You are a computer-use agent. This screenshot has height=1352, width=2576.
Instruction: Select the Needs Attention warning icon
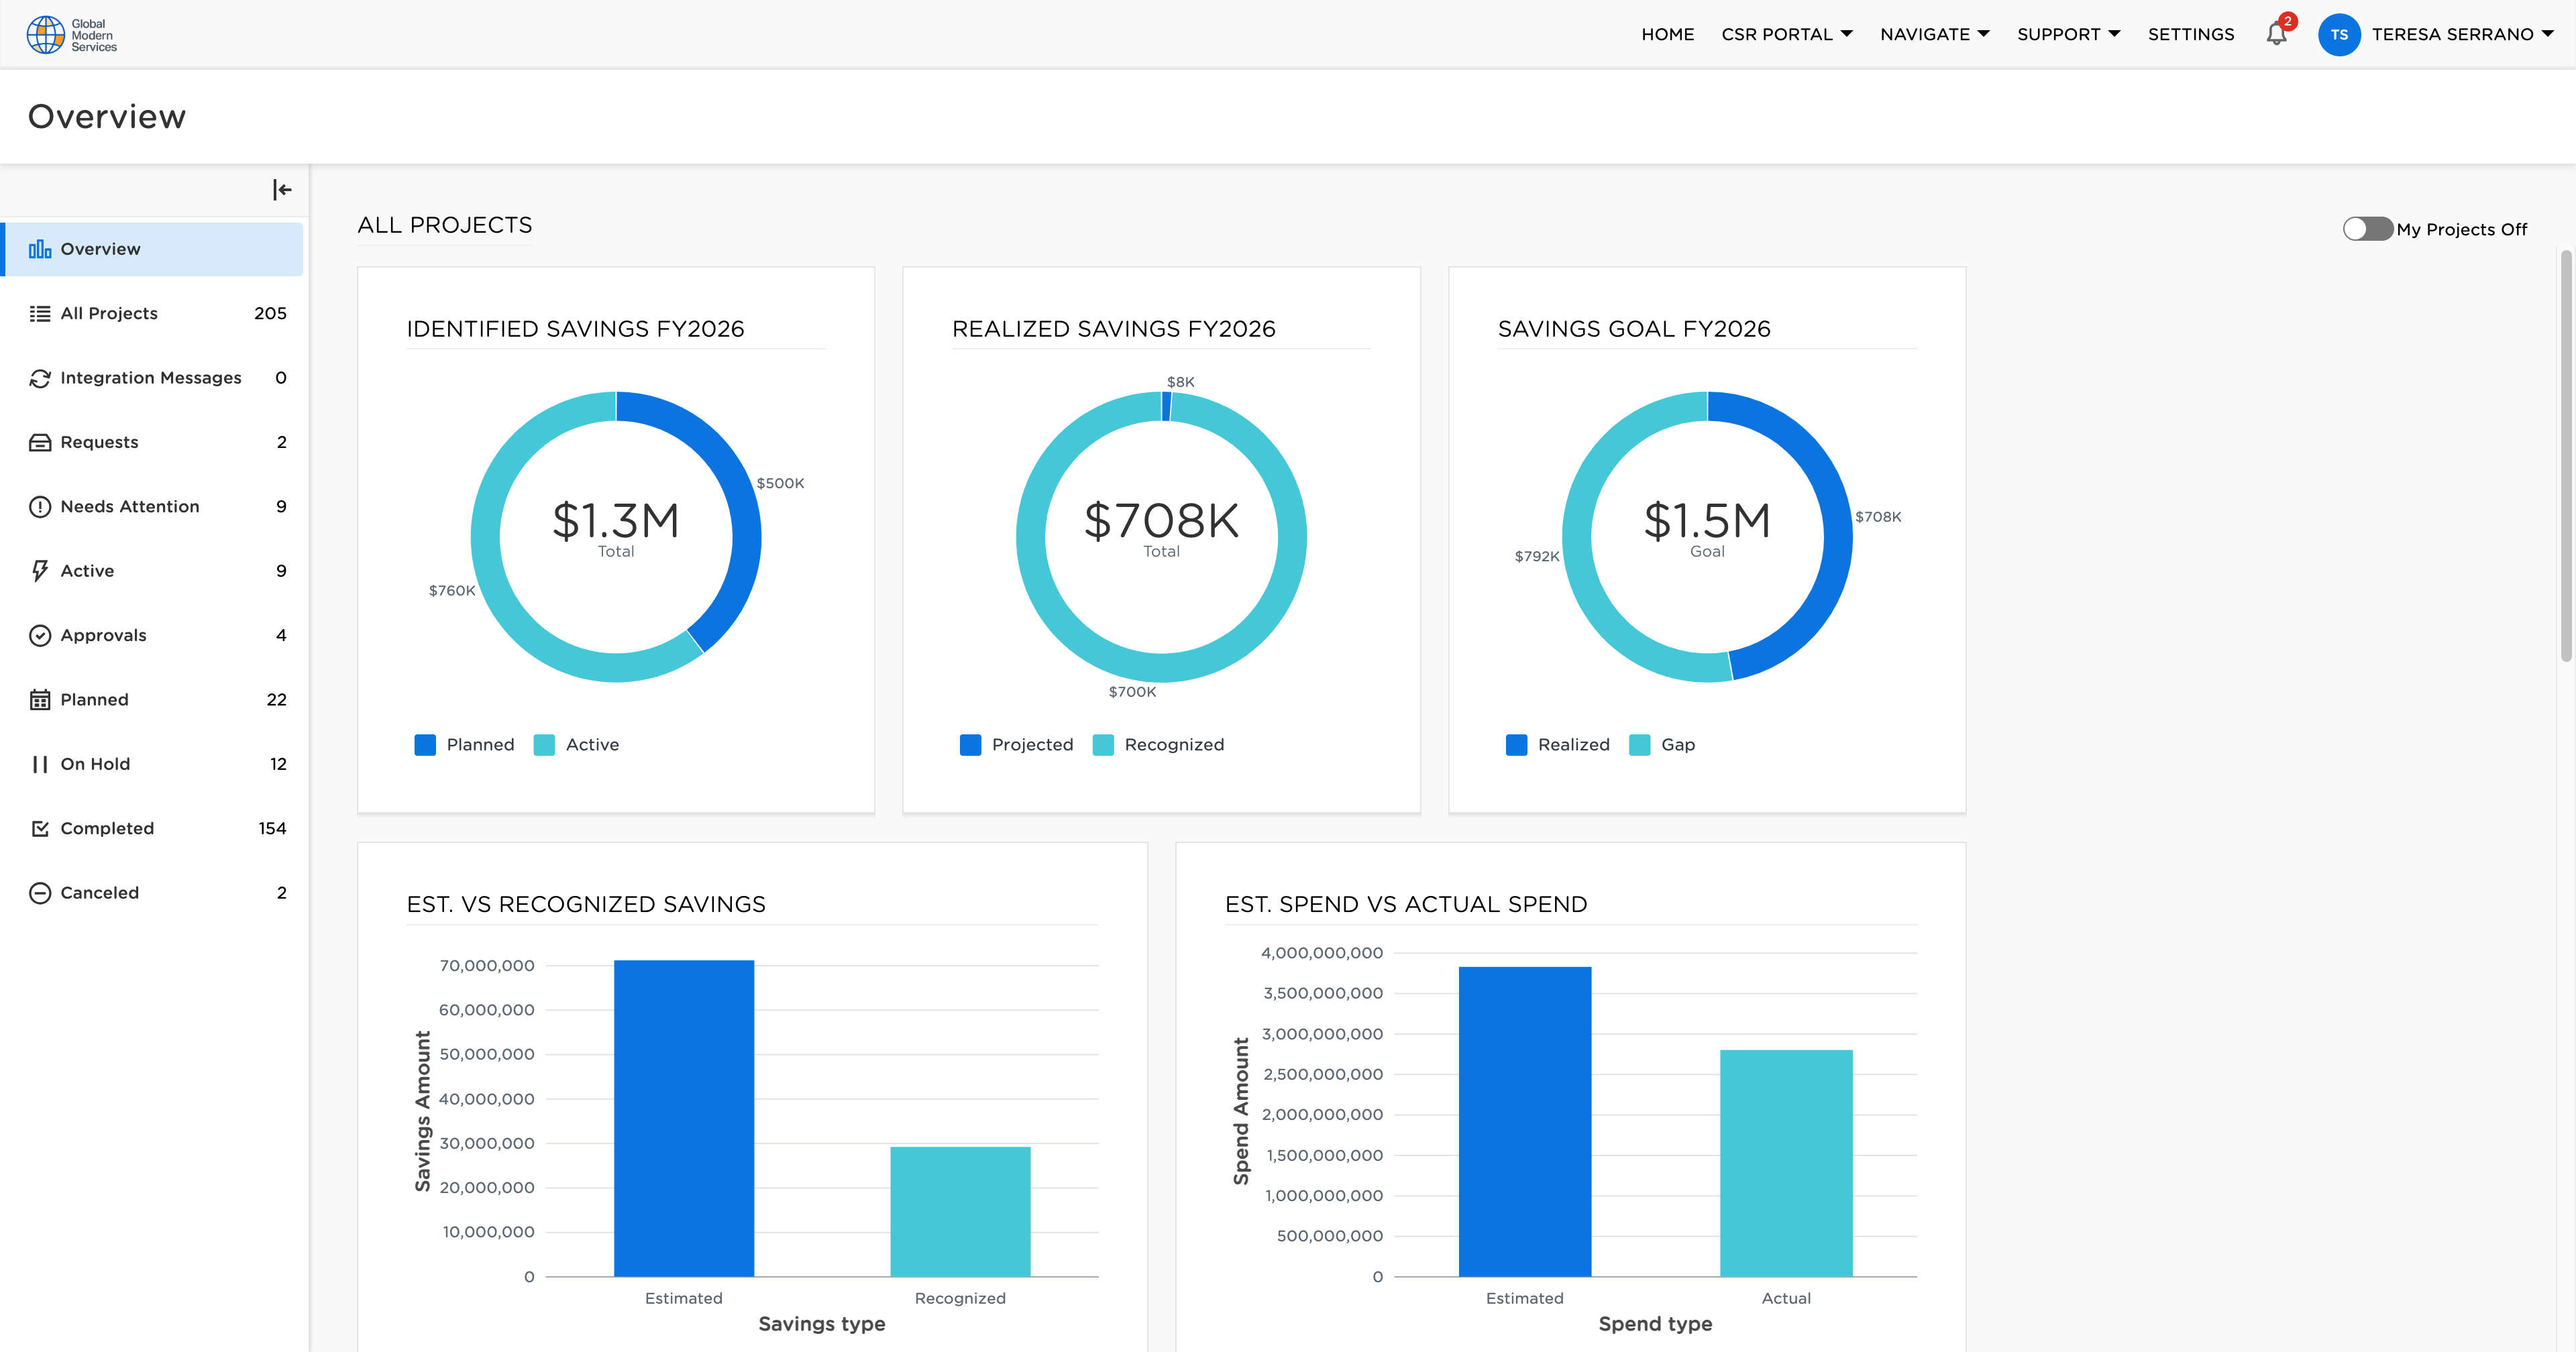tap(40, 506)
